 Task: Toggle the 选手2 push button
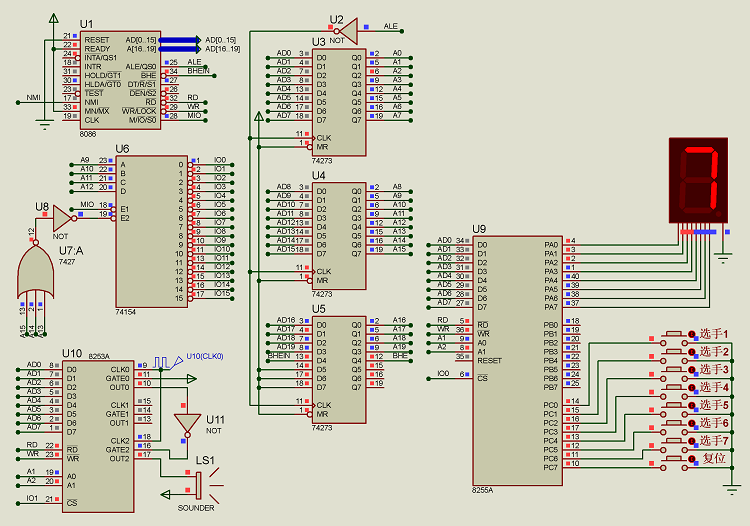(x=674, y=355)
